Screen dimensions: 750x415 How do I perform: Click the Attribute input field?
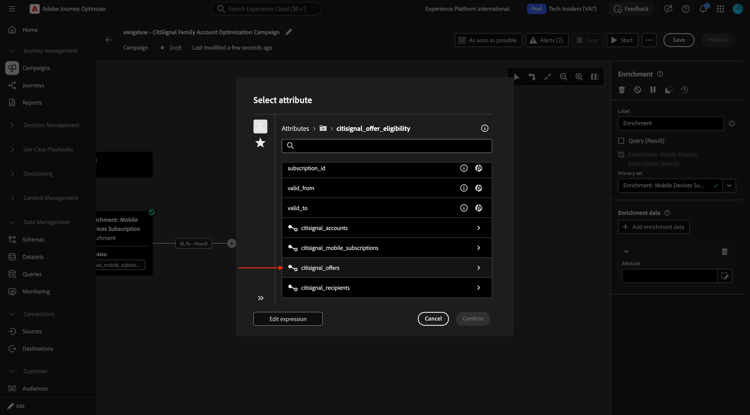670,276
